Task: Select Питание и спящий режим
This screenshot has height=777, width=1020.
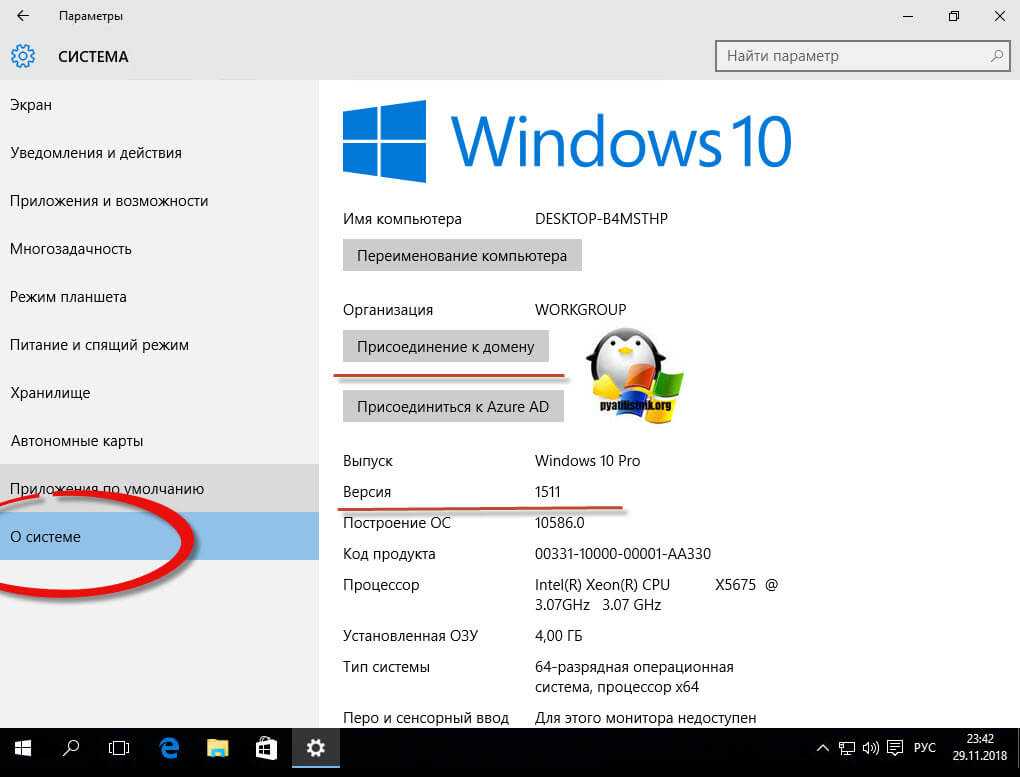Action: click(x=99, y=345)
